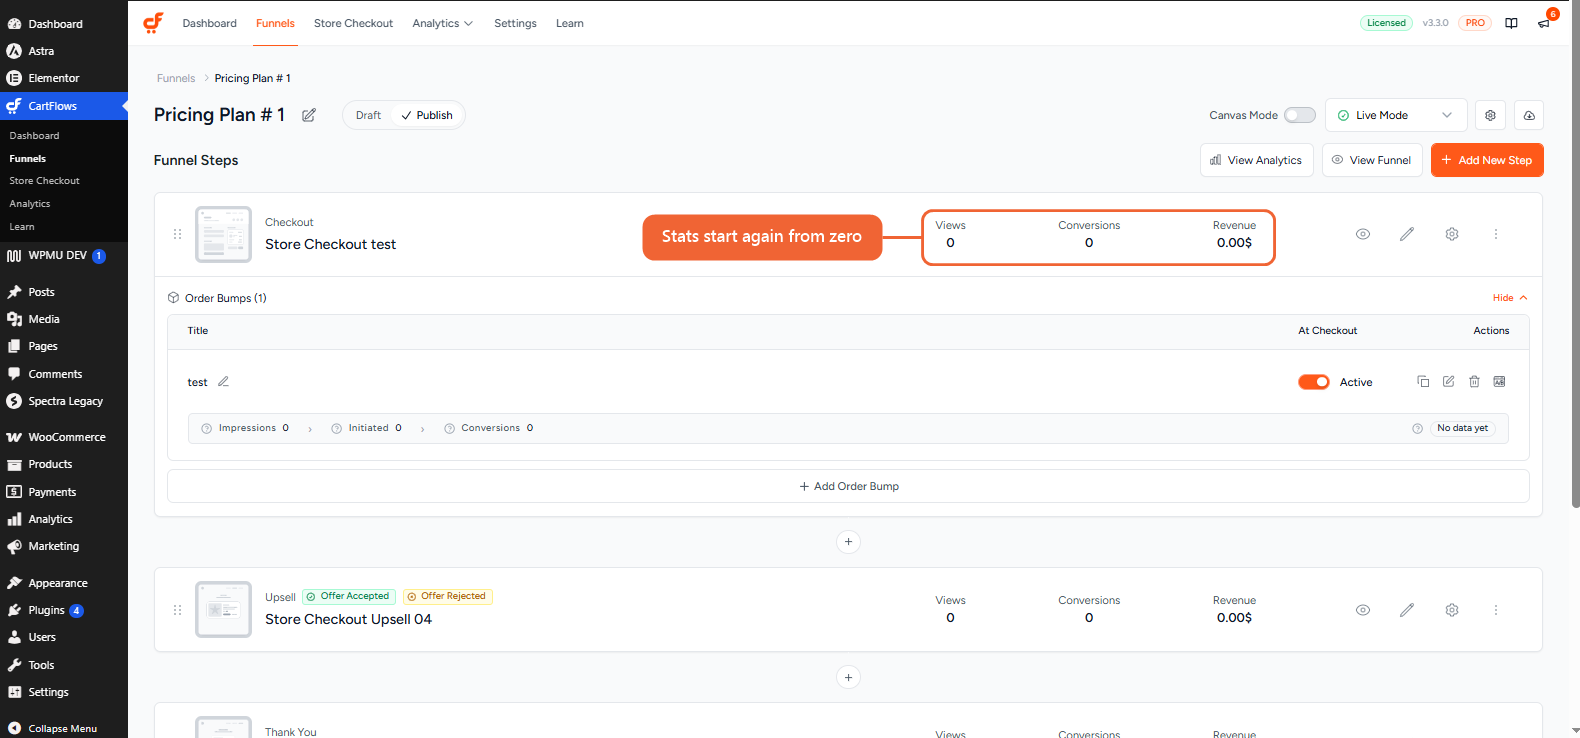1580x738 pixels.
Task: Disable the Active switch for 'test' order bump
Action: click(1314, 382)
